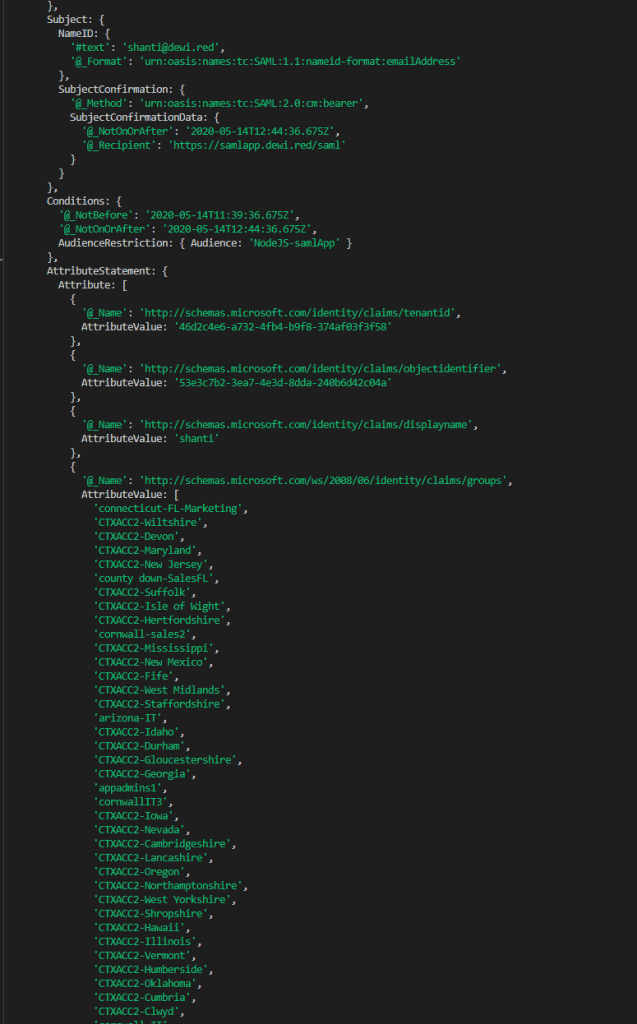Click the 'cornwall-sales2' group entry
Screen dimensions: 637x1024
144,635
